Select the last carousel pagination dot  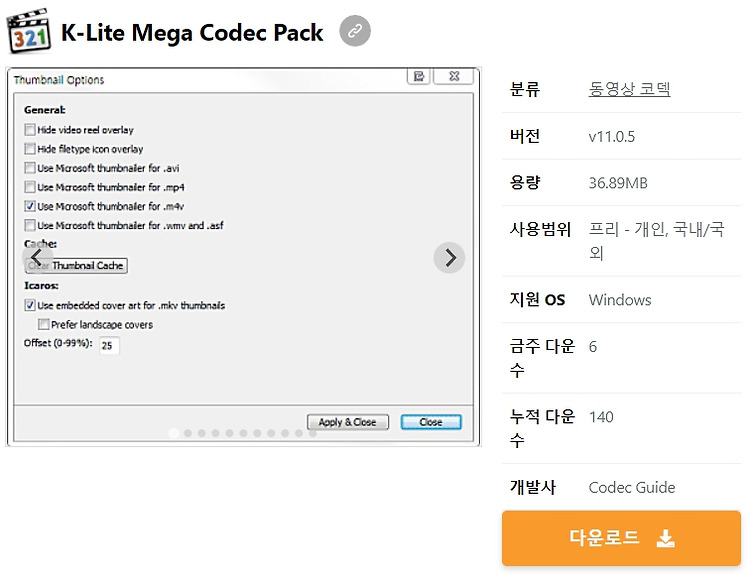(x=313, y=433)
